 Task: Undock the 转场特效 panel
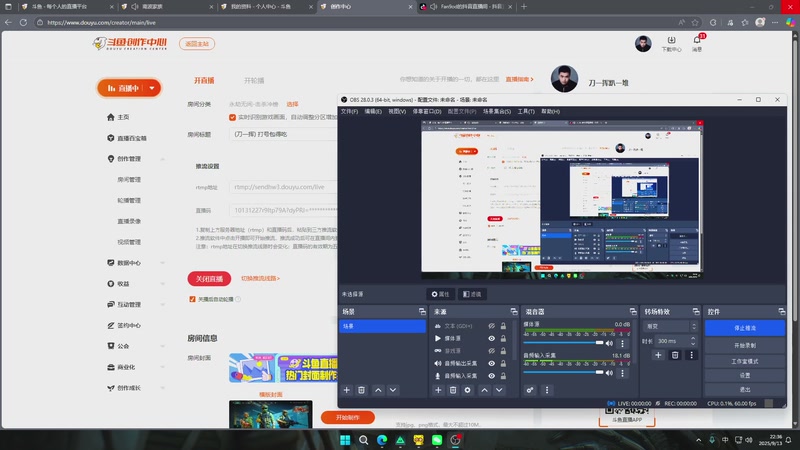[695, 311]
